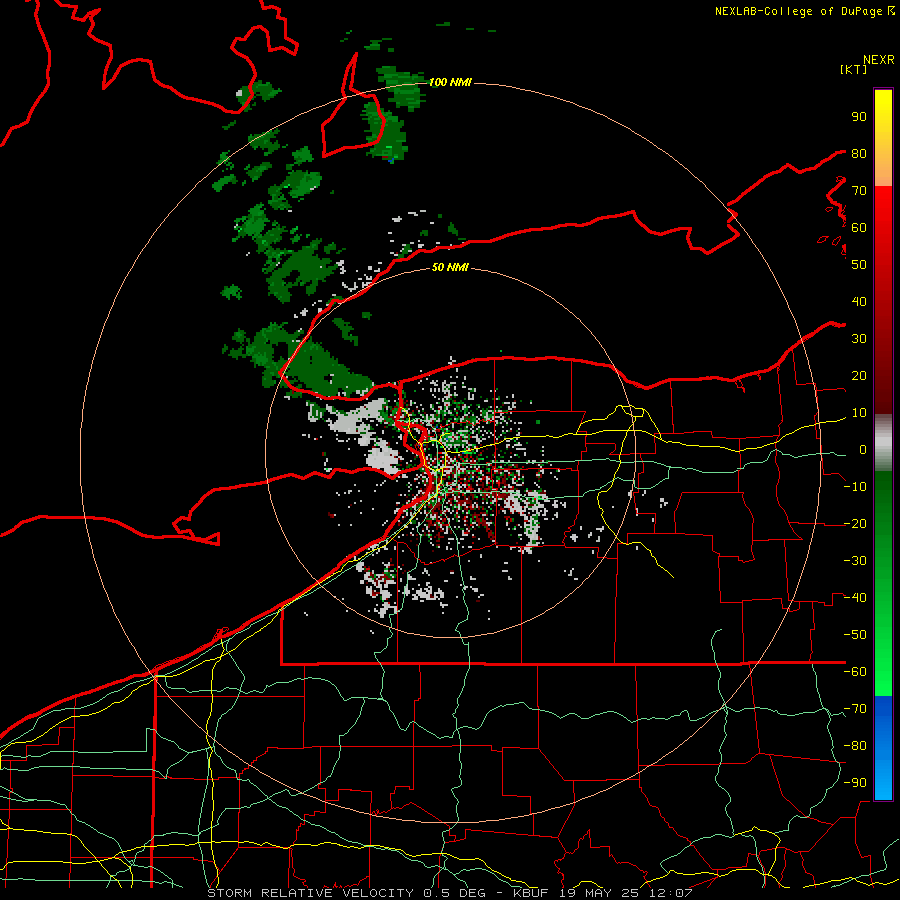
Task: Click the 40 value on velocity scale
Action: coord(859,301)
